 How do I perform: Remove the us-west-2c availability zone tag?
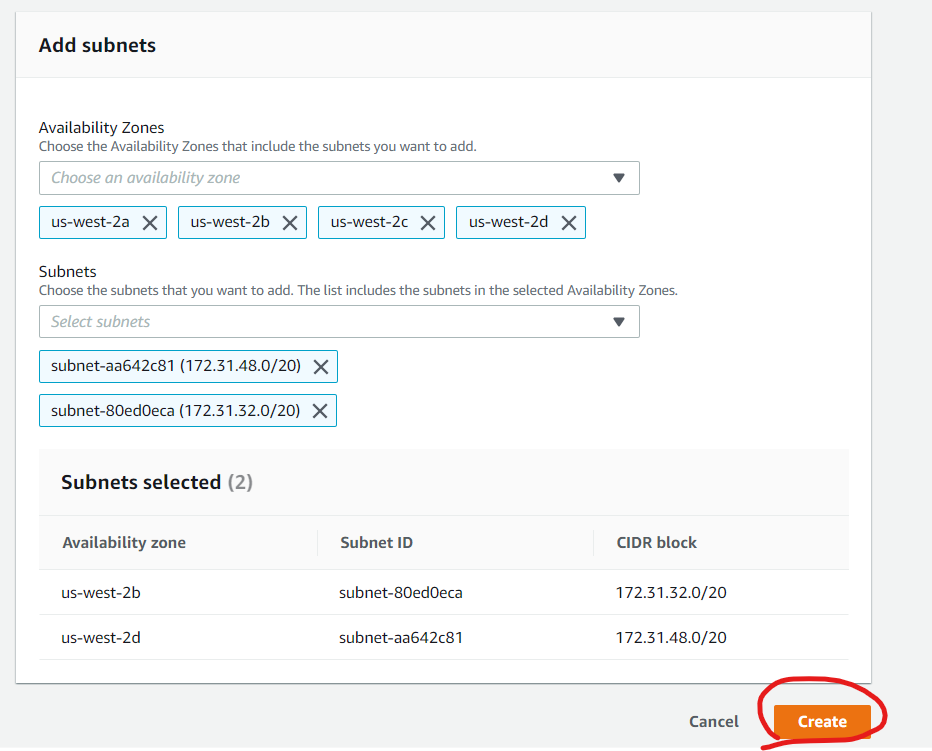(428, 223)
